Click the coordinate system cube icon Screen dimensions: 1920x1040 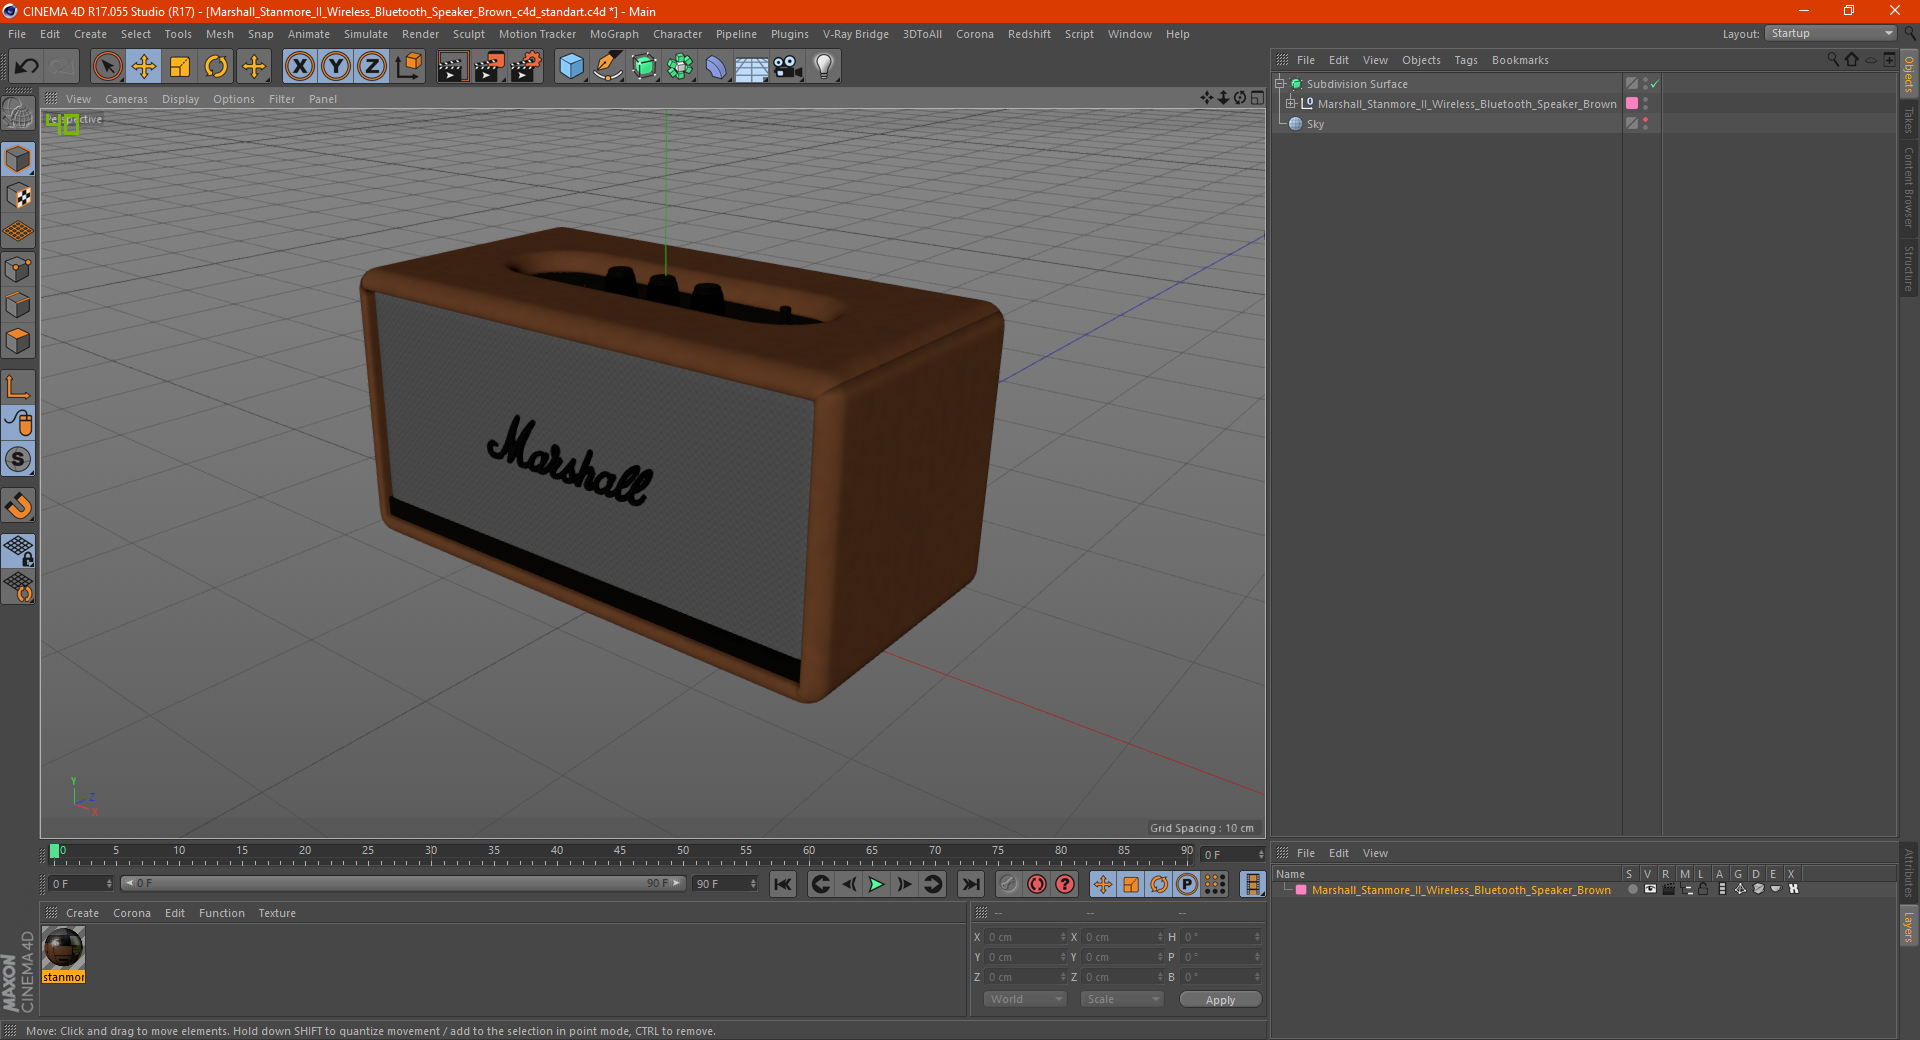pyautogui.click(x=409, y=67)
